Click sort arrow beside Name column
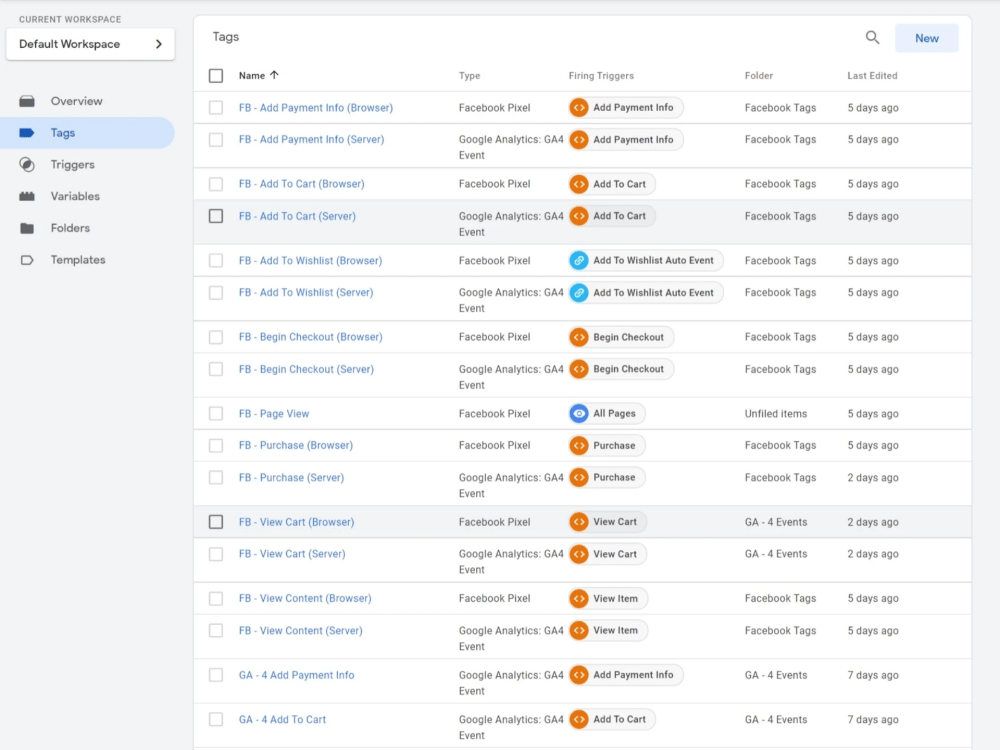 (274, 75)
